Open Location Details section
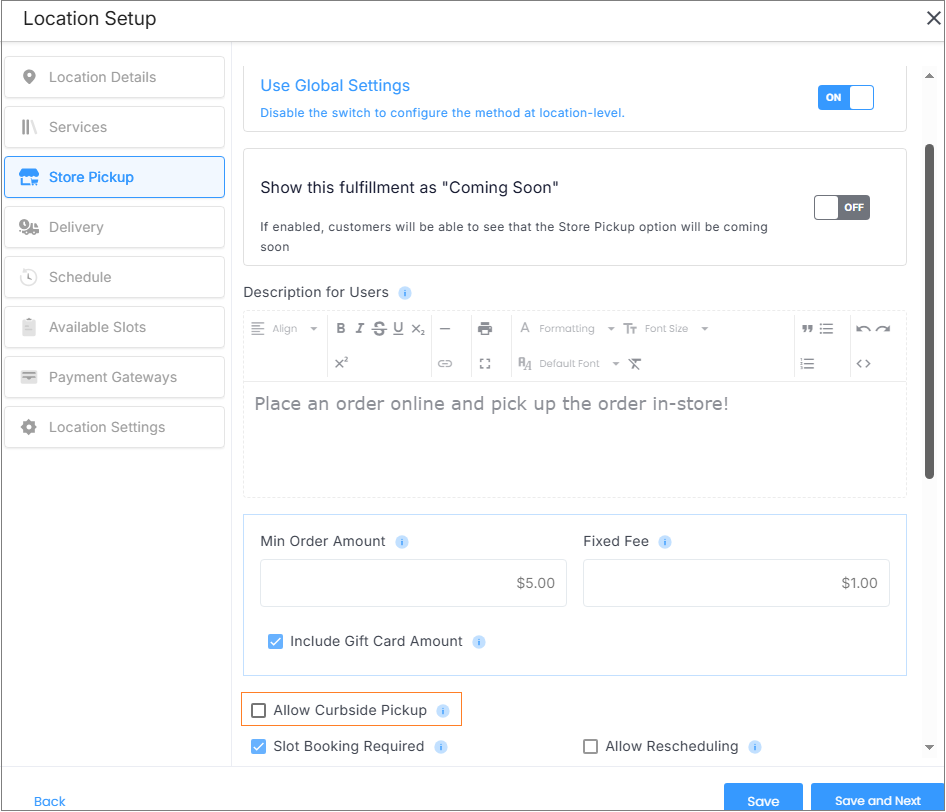This screenshot has width=946, height=812. [x=115, y=77]
